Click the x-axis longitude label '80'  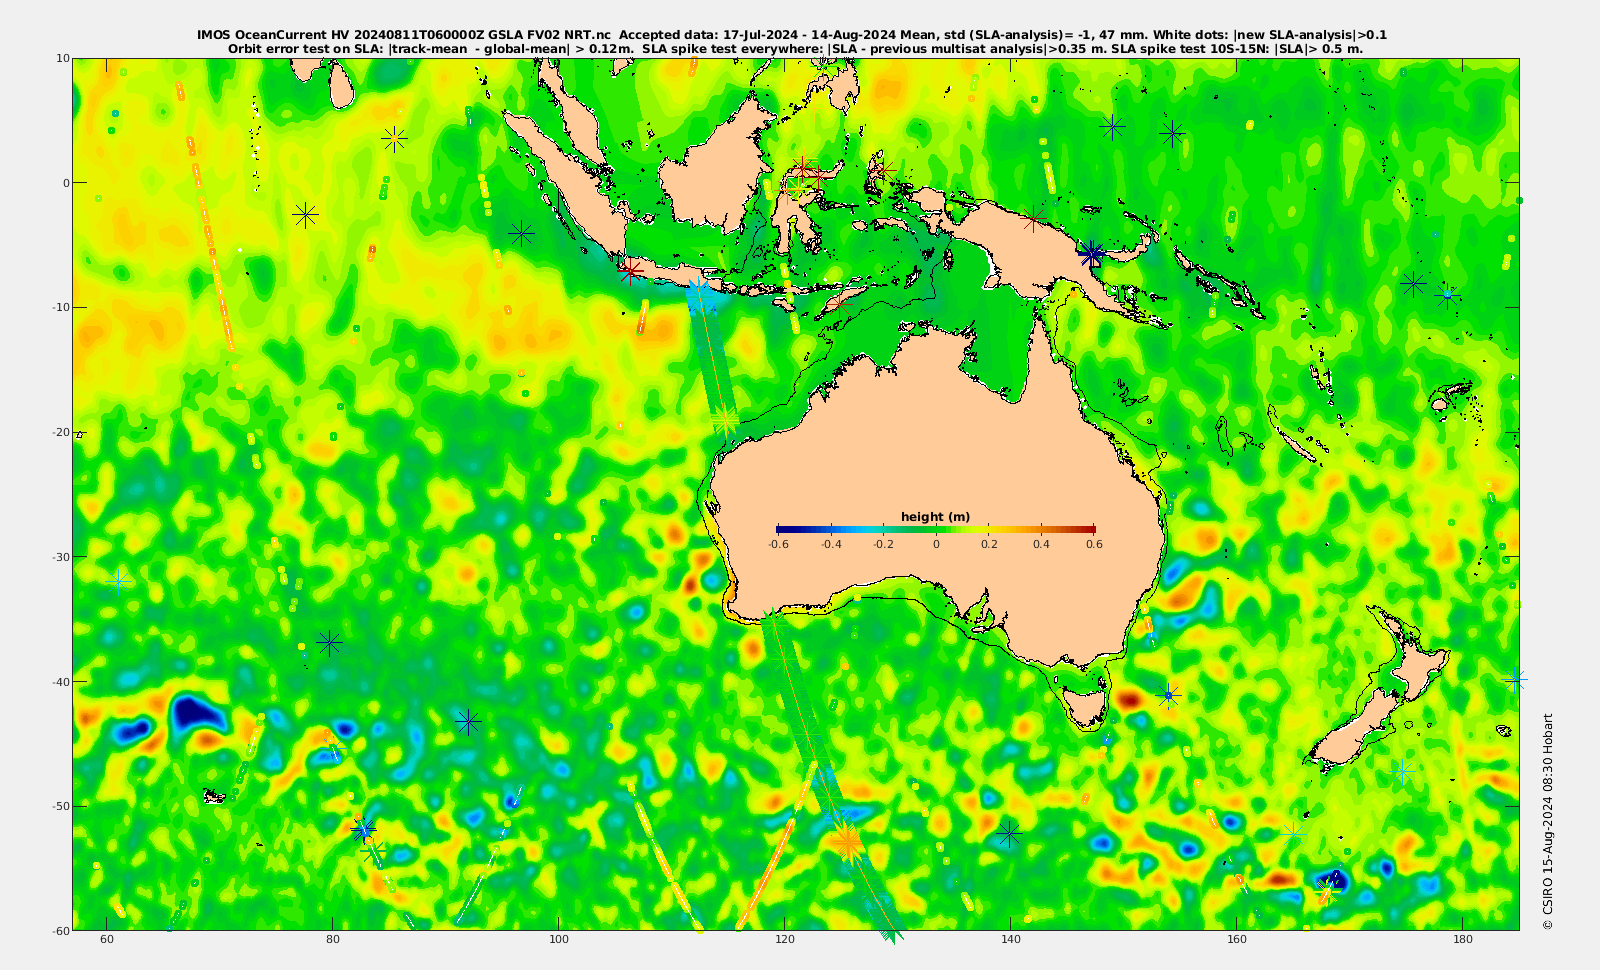click(333, 939)
